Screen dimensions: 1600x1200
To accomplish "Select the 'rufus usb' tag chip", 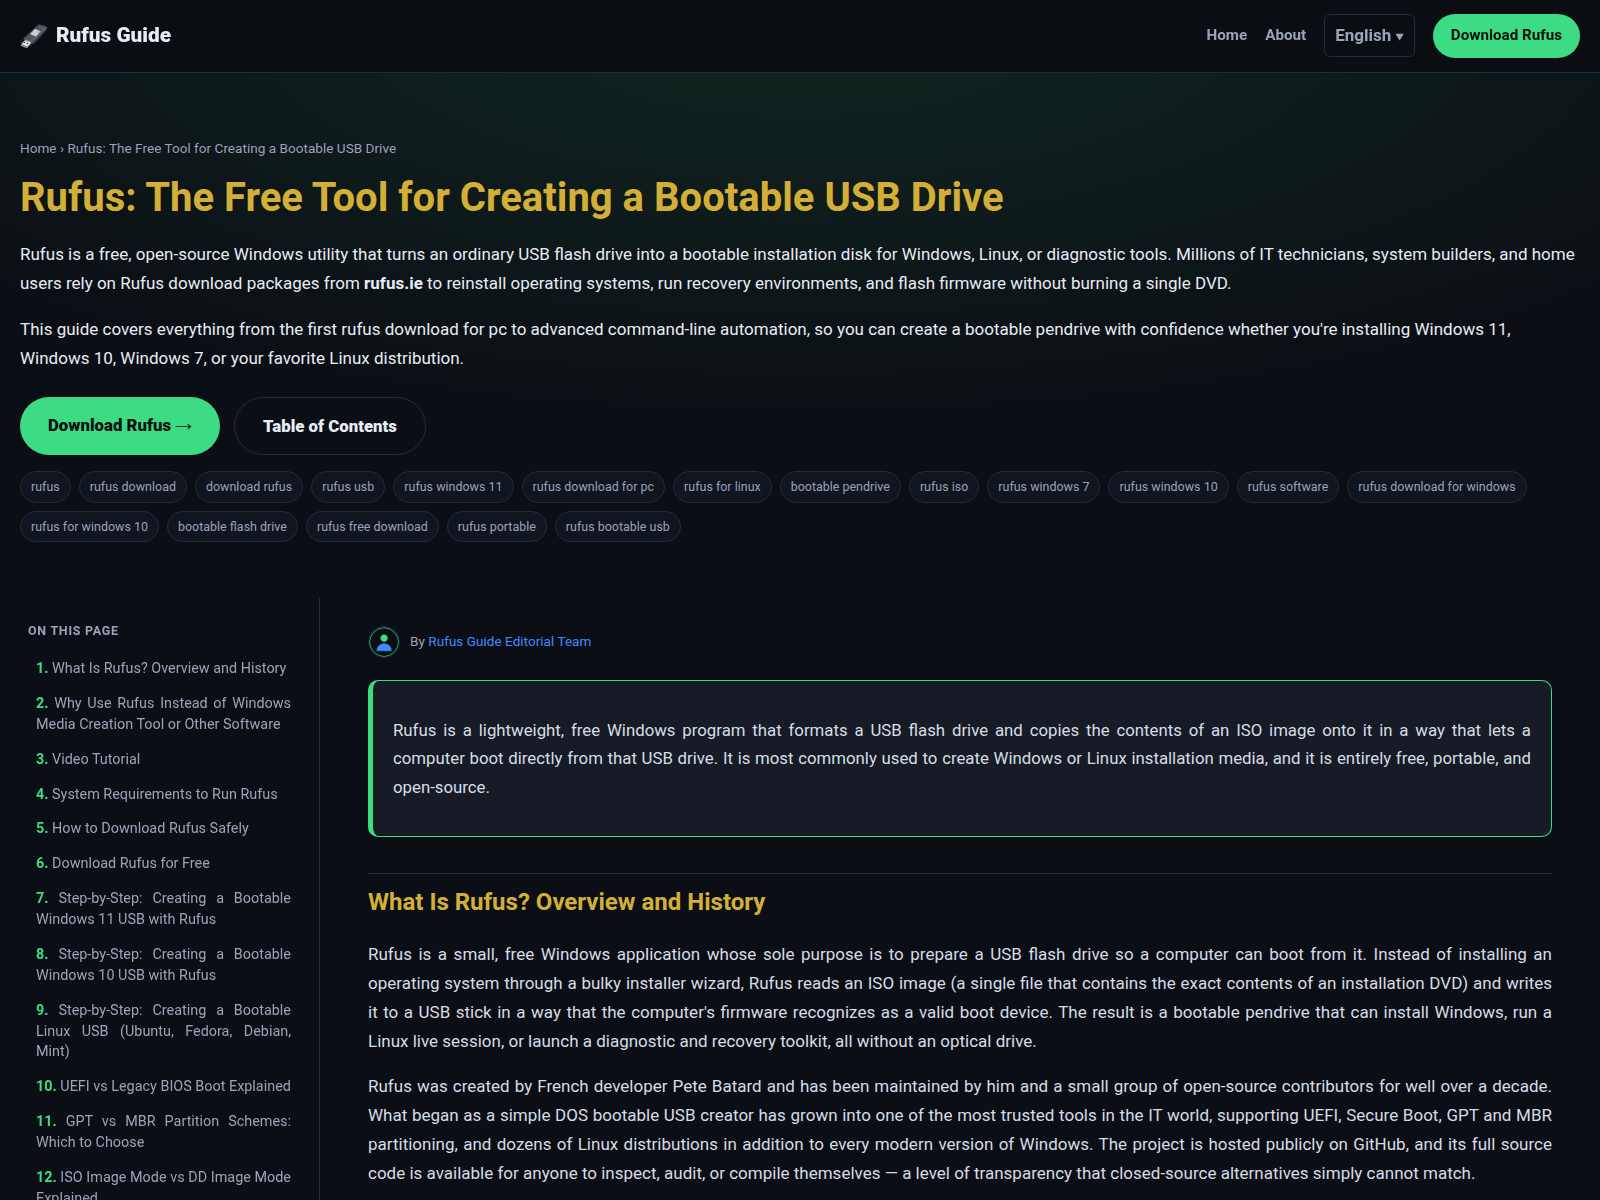I will (x=348, y=487).
